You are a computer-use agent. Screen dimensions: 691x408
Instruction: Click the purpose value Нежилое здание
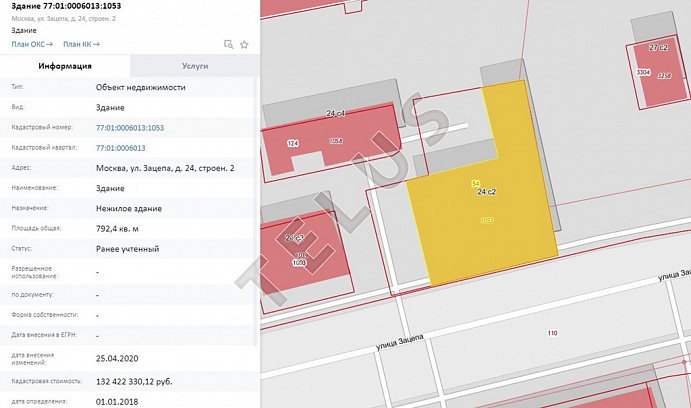pos(129,208)
